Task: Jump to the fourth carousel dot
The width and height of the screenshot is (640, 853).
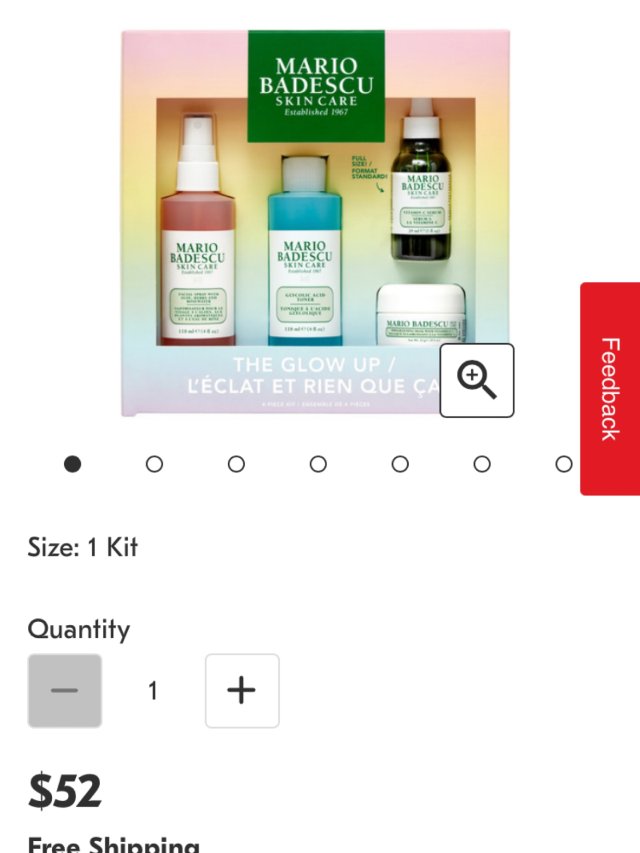Action: coord(318,464)
